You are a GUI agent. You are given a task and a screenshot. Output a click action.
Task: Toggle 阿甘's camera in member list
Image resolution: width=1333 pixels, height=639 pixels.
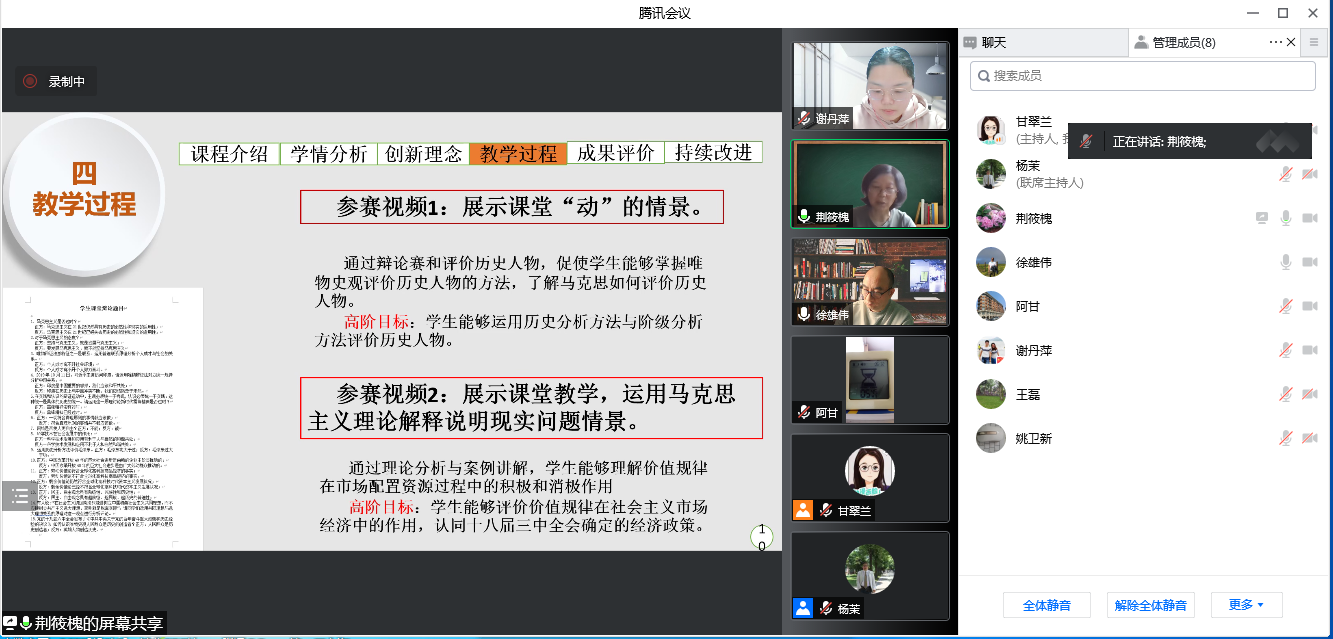(1309, 306)
